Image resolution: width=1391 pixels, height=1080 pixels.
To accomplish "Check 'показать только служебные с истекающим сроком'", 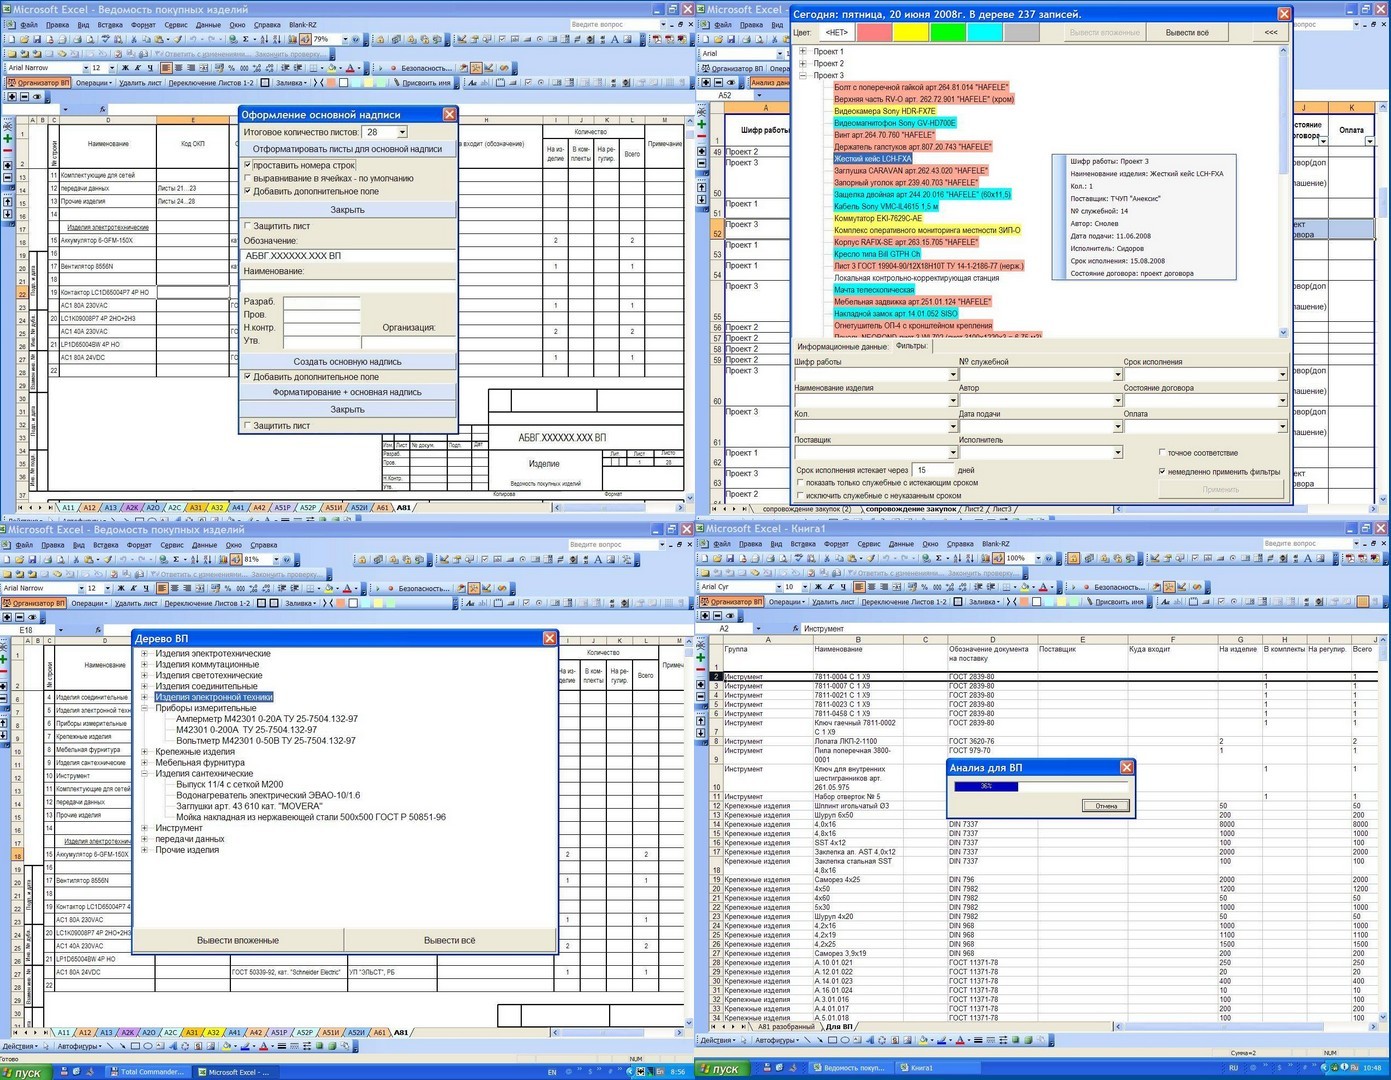I will pyautogui.click(x=800, y=483).
